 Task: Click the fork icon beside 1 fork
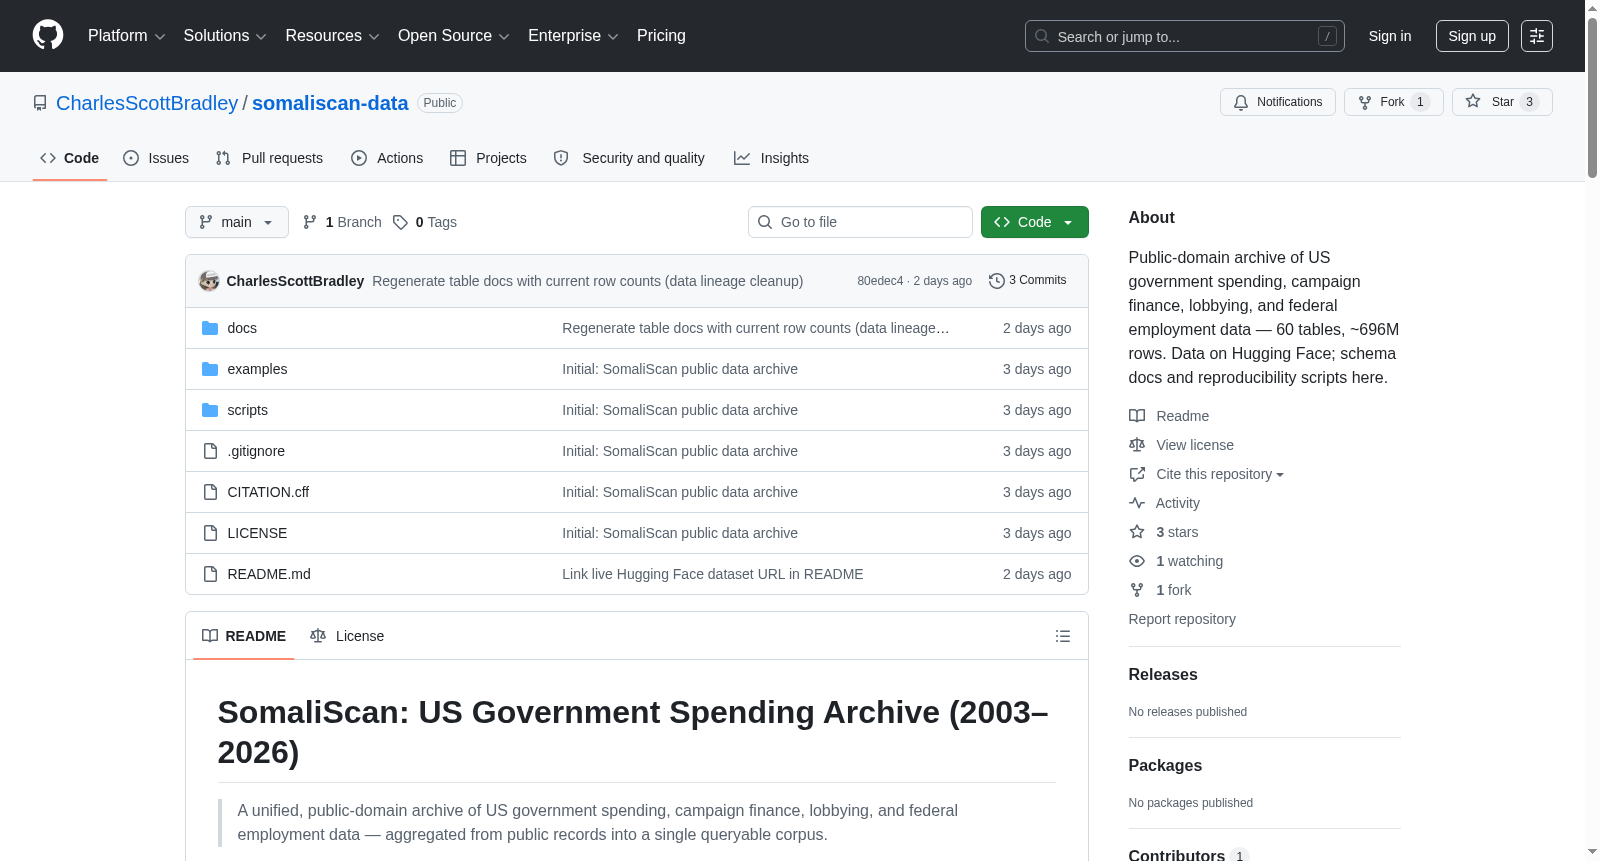coord(1137,590)
